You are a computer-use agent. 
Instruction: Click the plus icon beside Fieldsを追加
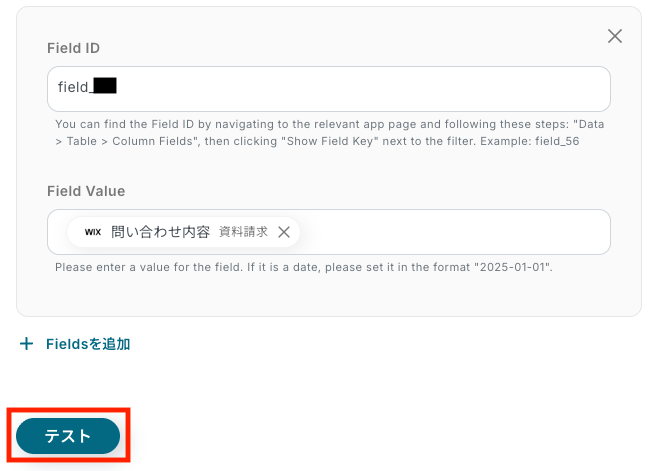point(27,344)
